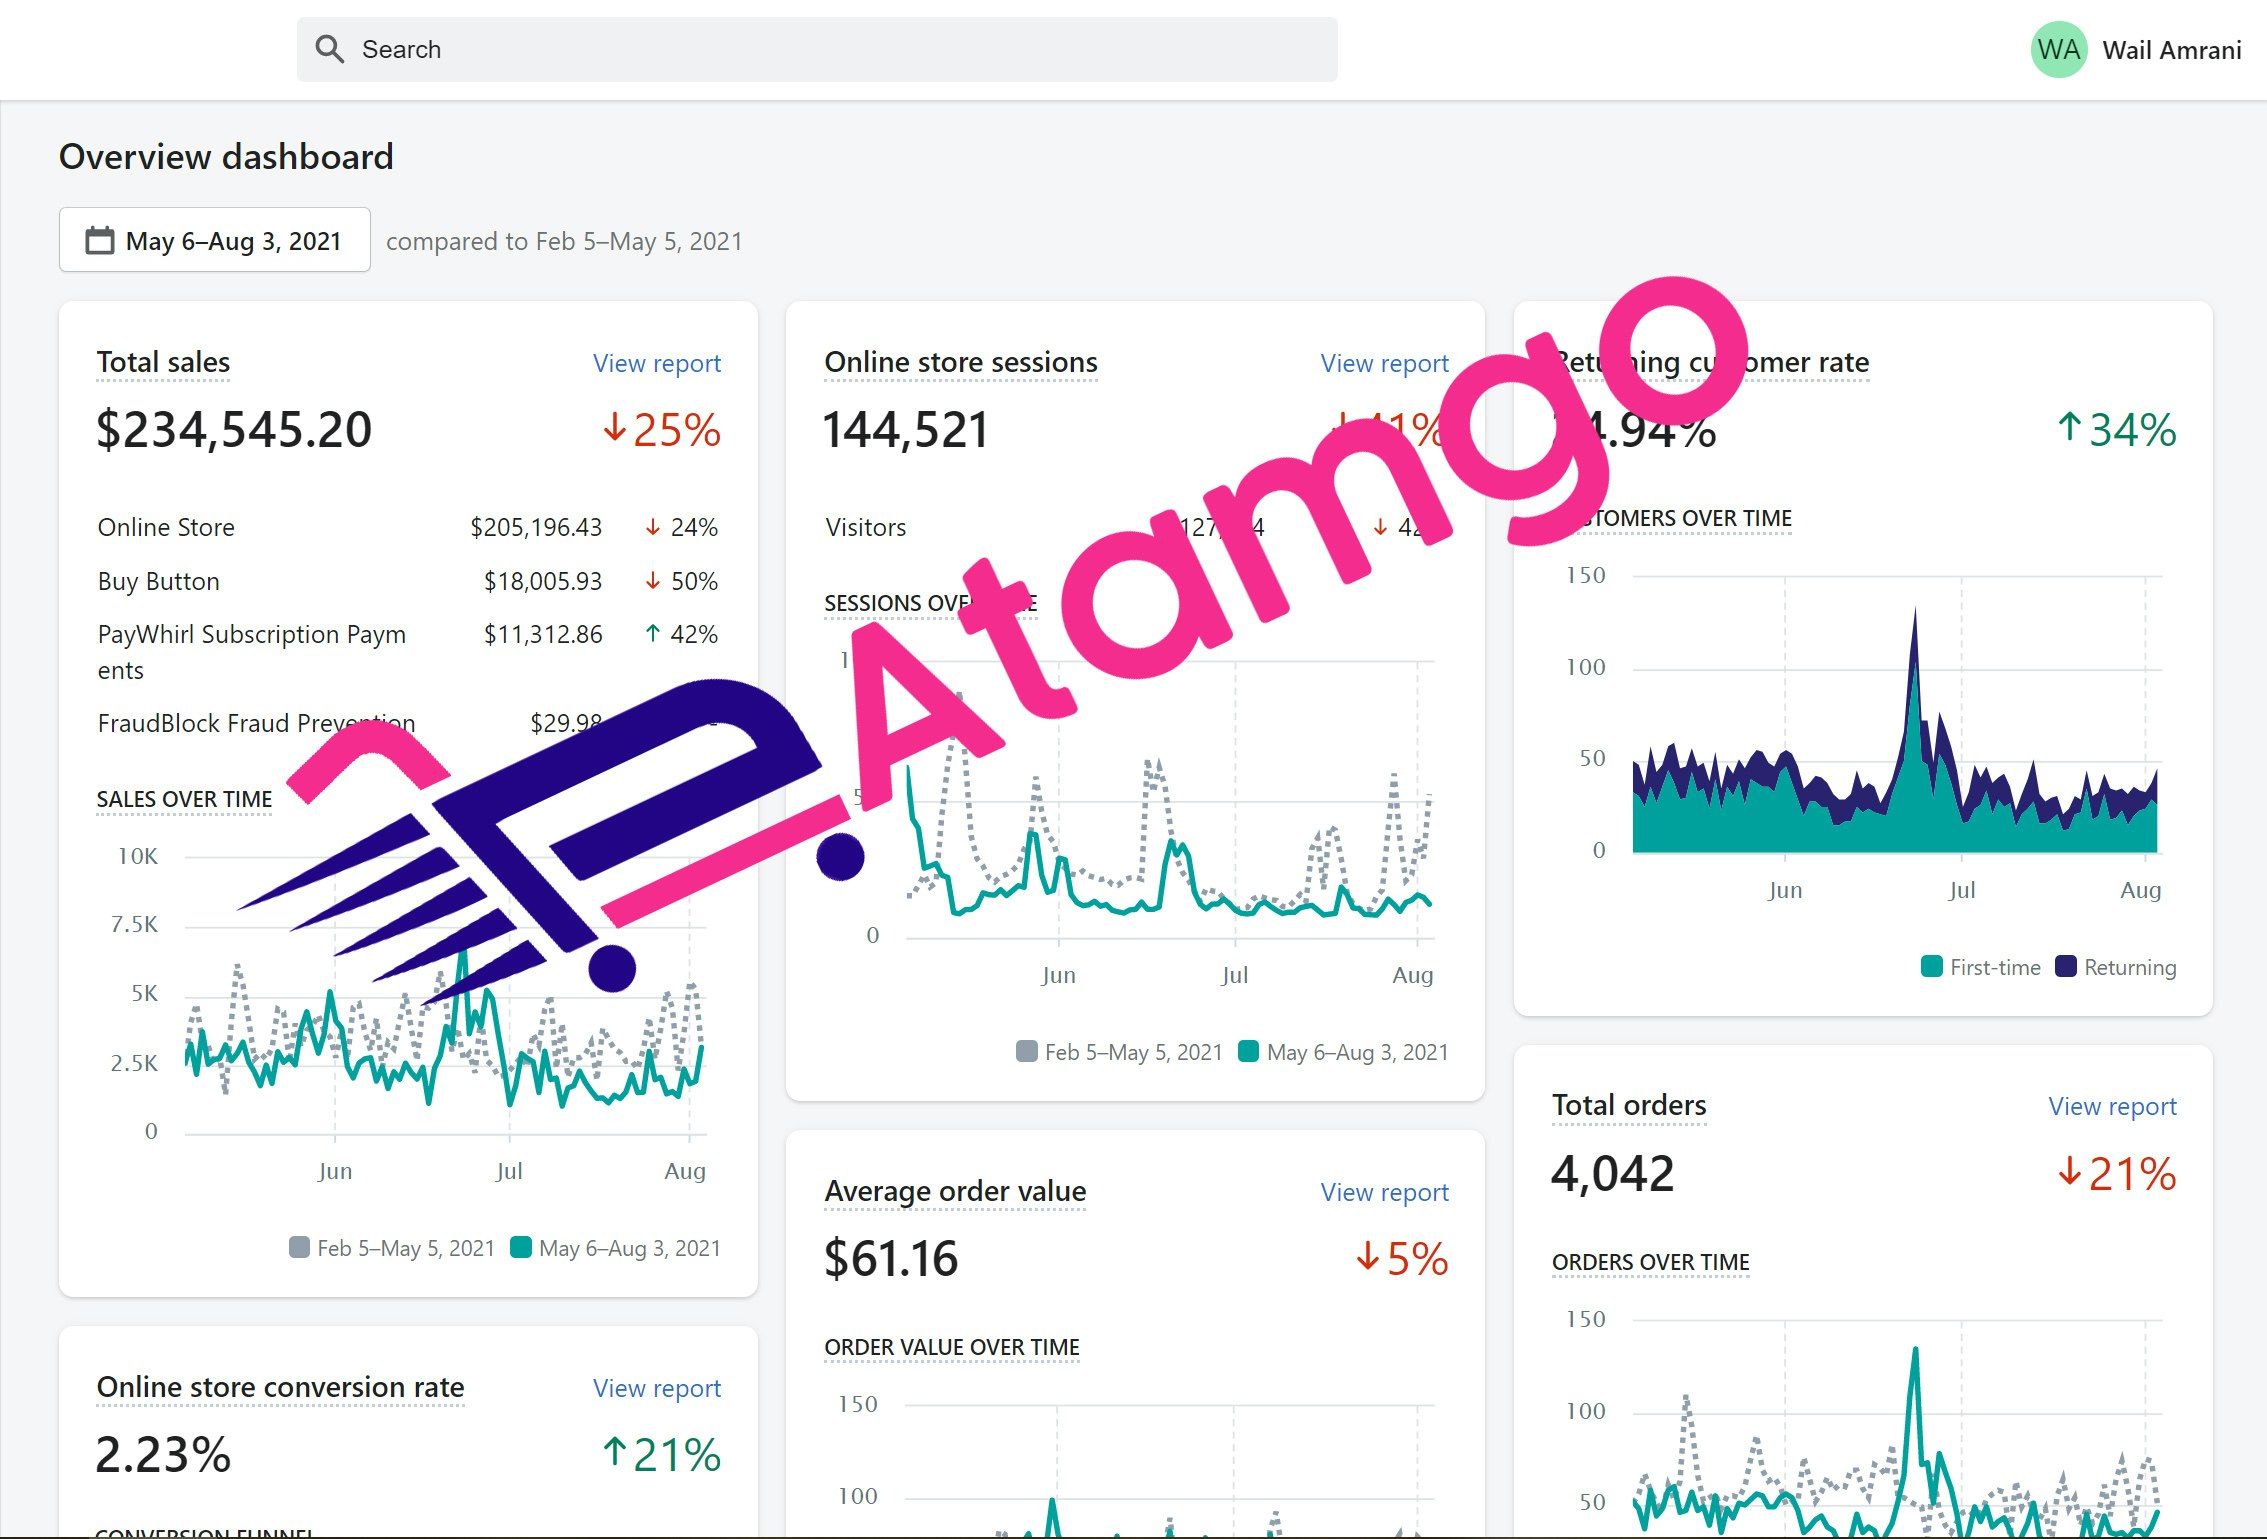Open View report for Online store sessions
This screenshot has width=2267, height=1539.
1384,363
